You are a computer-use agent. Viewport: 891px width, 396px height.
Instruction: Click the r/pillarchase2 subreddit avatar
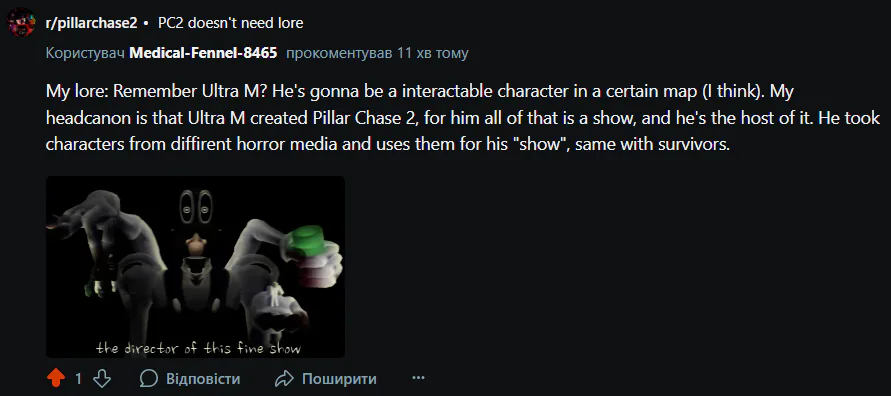tap(21, 23)
